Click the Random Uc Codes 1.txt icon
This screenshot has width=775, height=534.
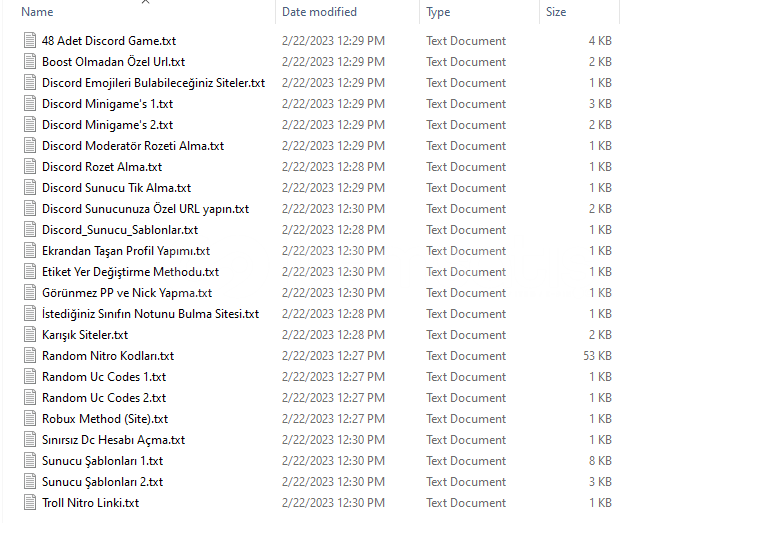[30, 377]
